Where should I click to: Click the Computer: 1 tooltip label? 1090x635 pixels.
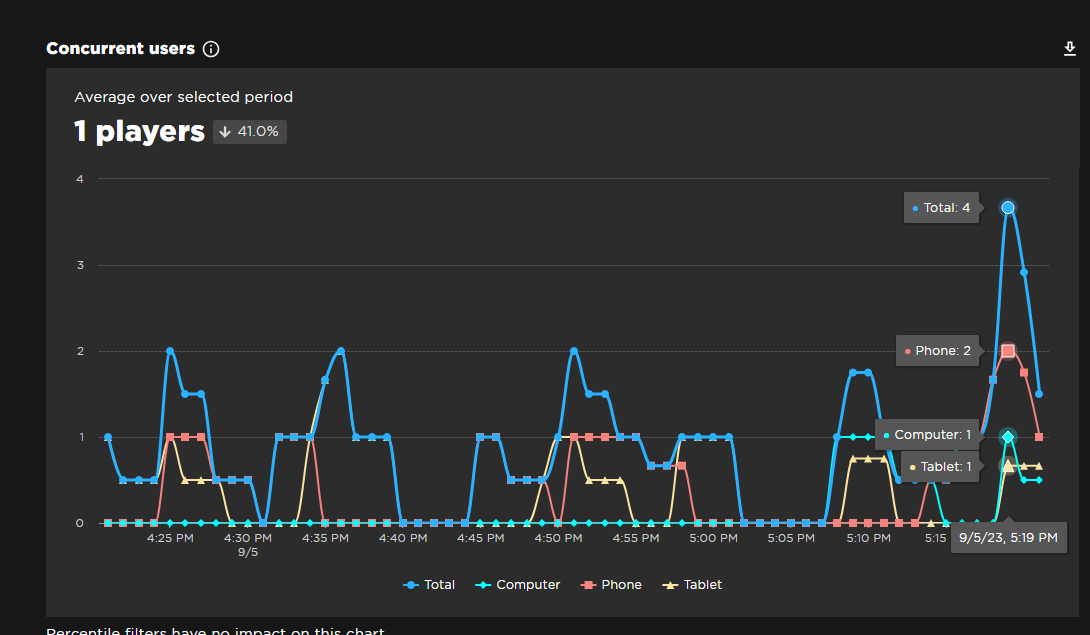pos(926,434)
